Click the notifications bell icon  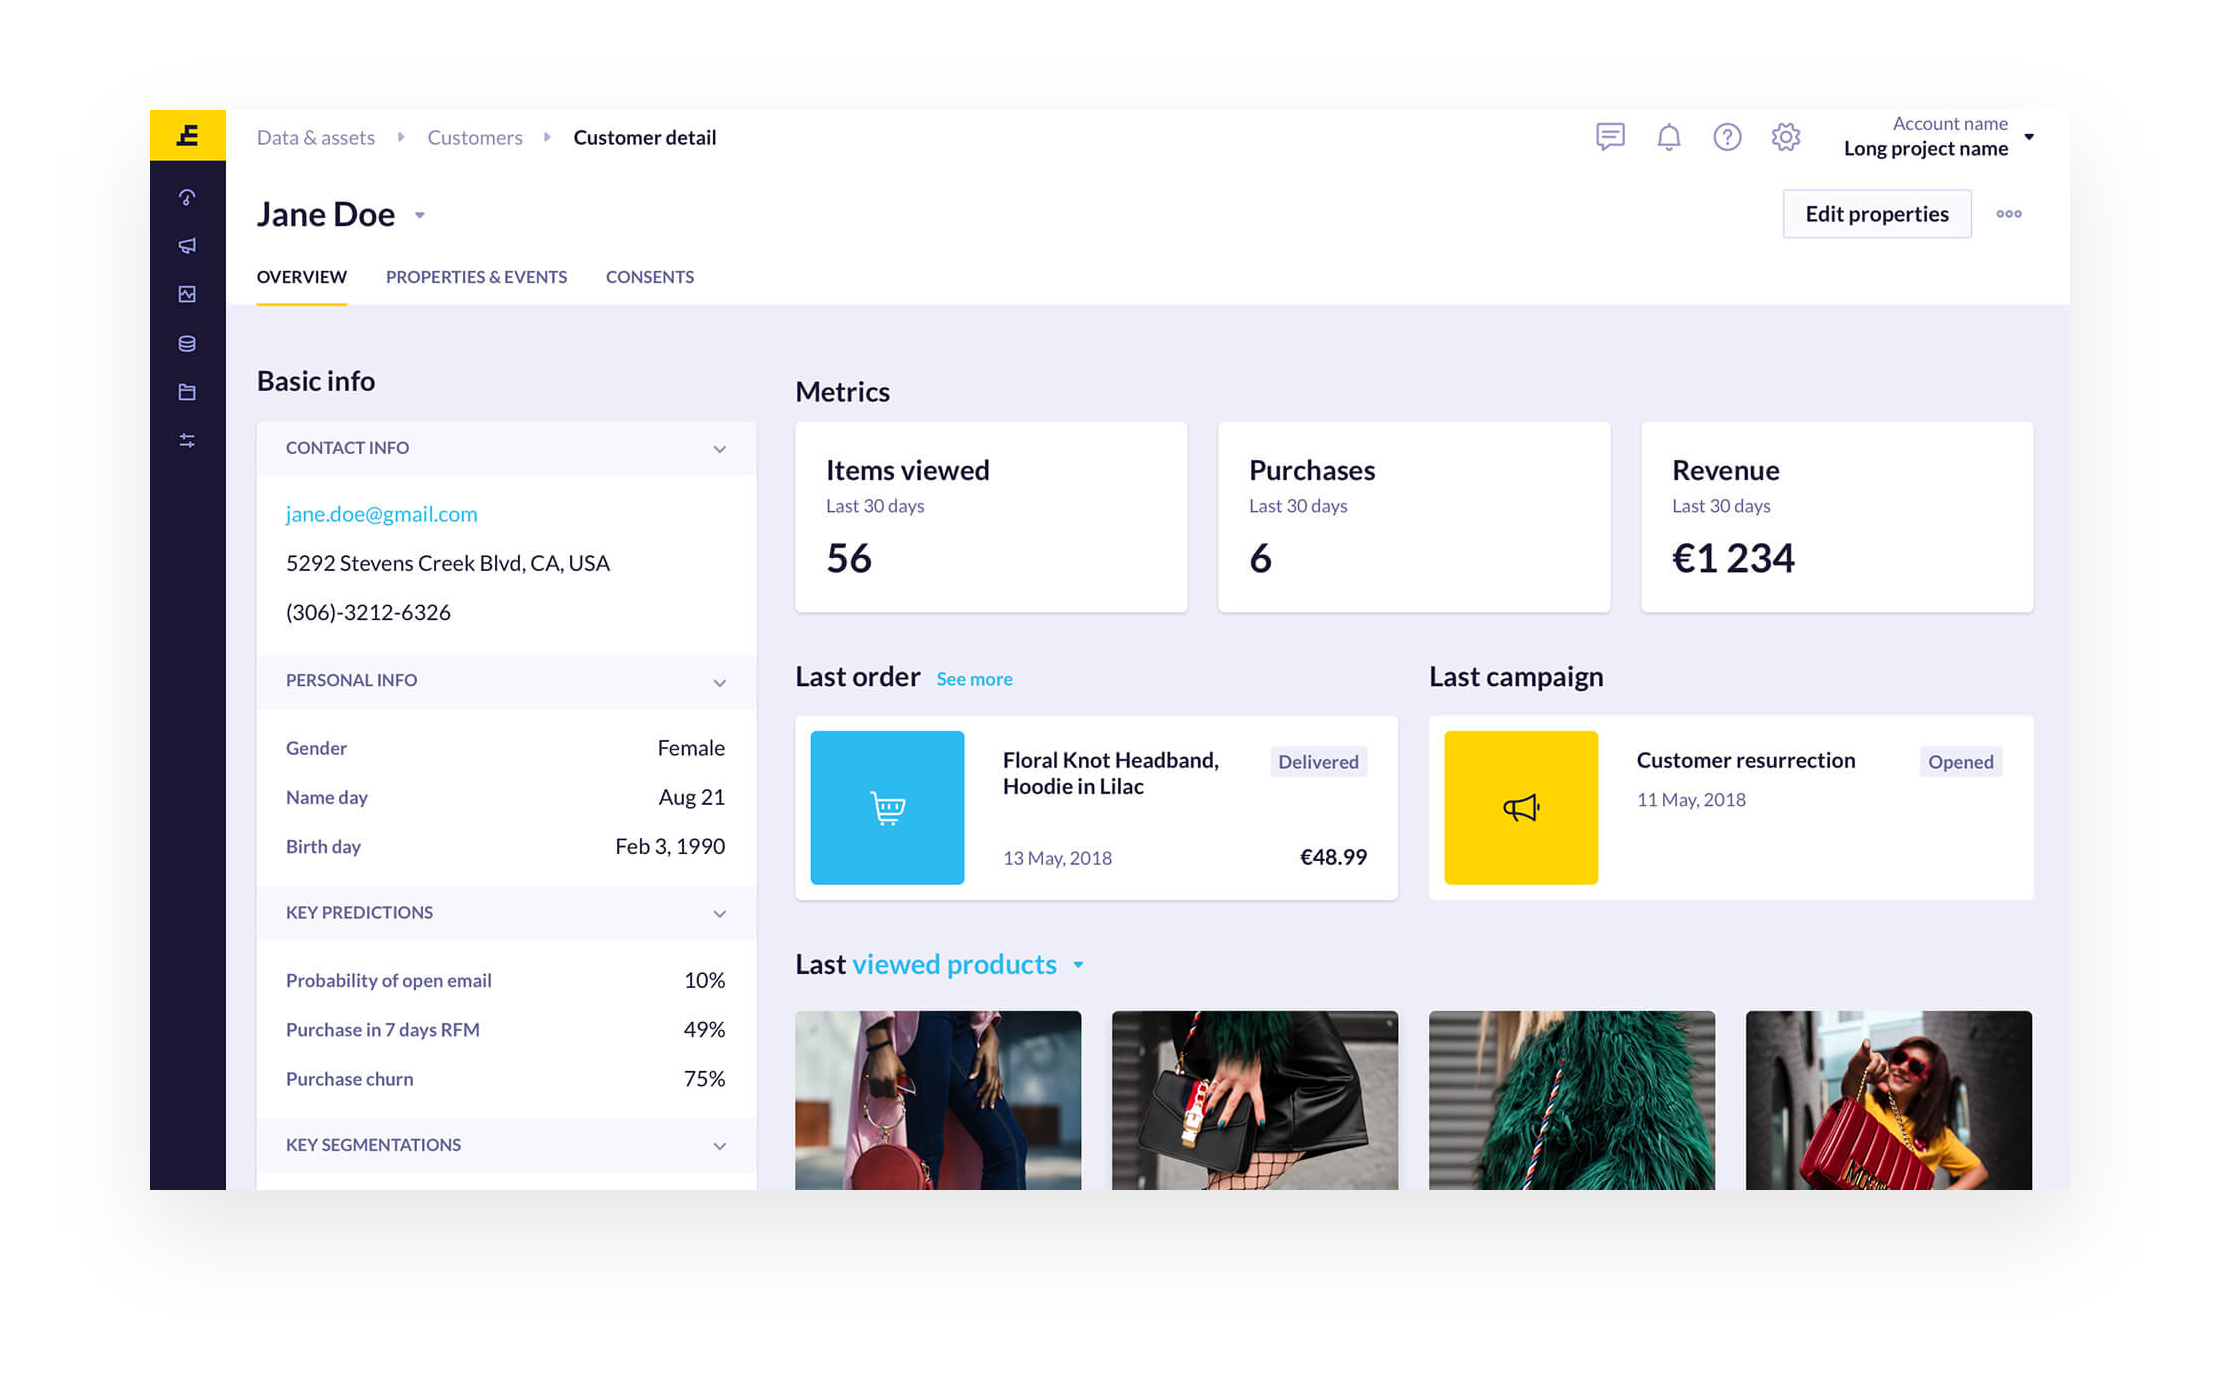pyautogui.click(x=1669, y=137)
